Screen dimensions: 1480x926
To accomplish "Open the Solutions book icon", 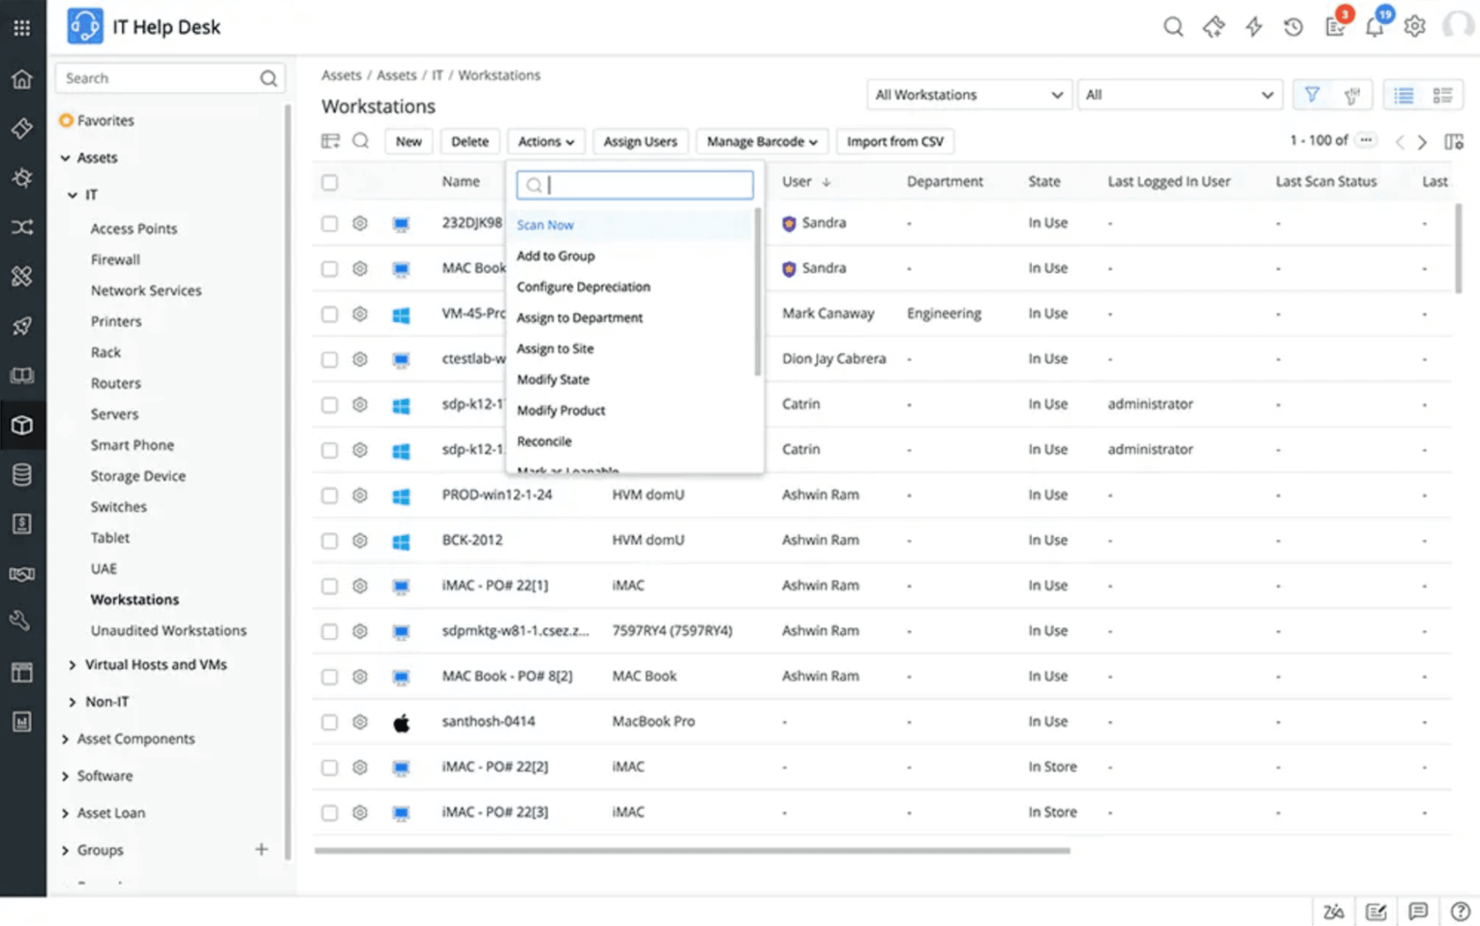I will tap(22, 375).
